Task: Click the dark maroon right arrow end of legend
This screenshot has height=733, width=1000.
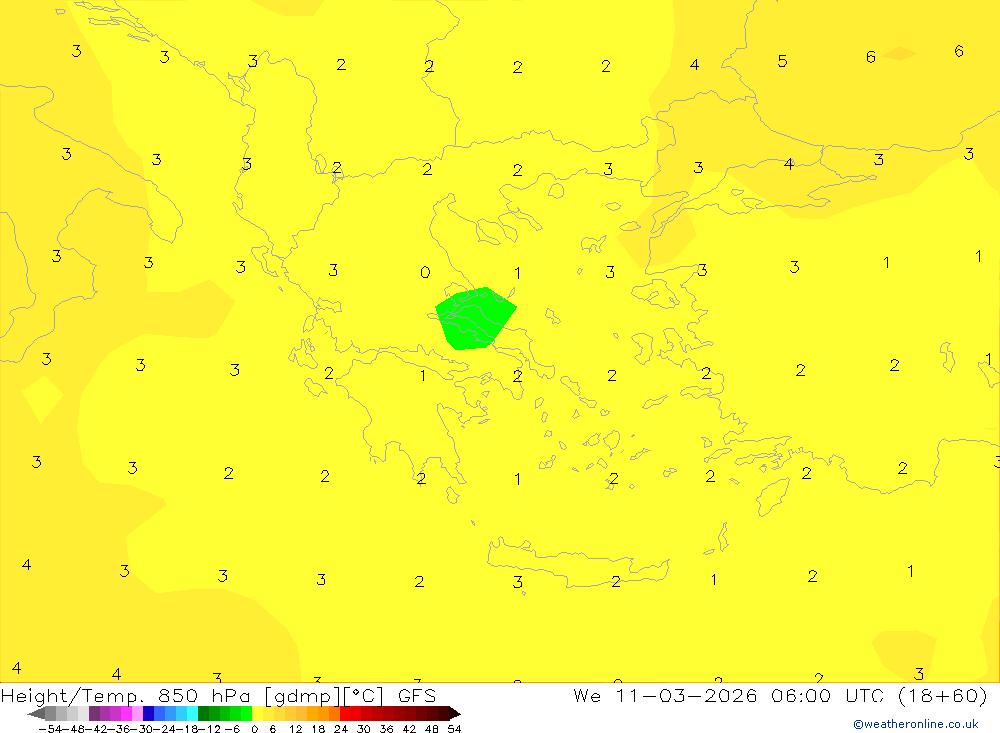Action: 455,713
